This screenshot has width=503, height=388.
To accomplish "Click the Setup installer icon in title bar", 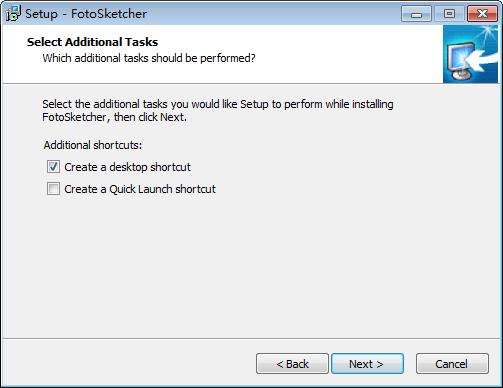I will pyautogui.click(x=13, y=13).
